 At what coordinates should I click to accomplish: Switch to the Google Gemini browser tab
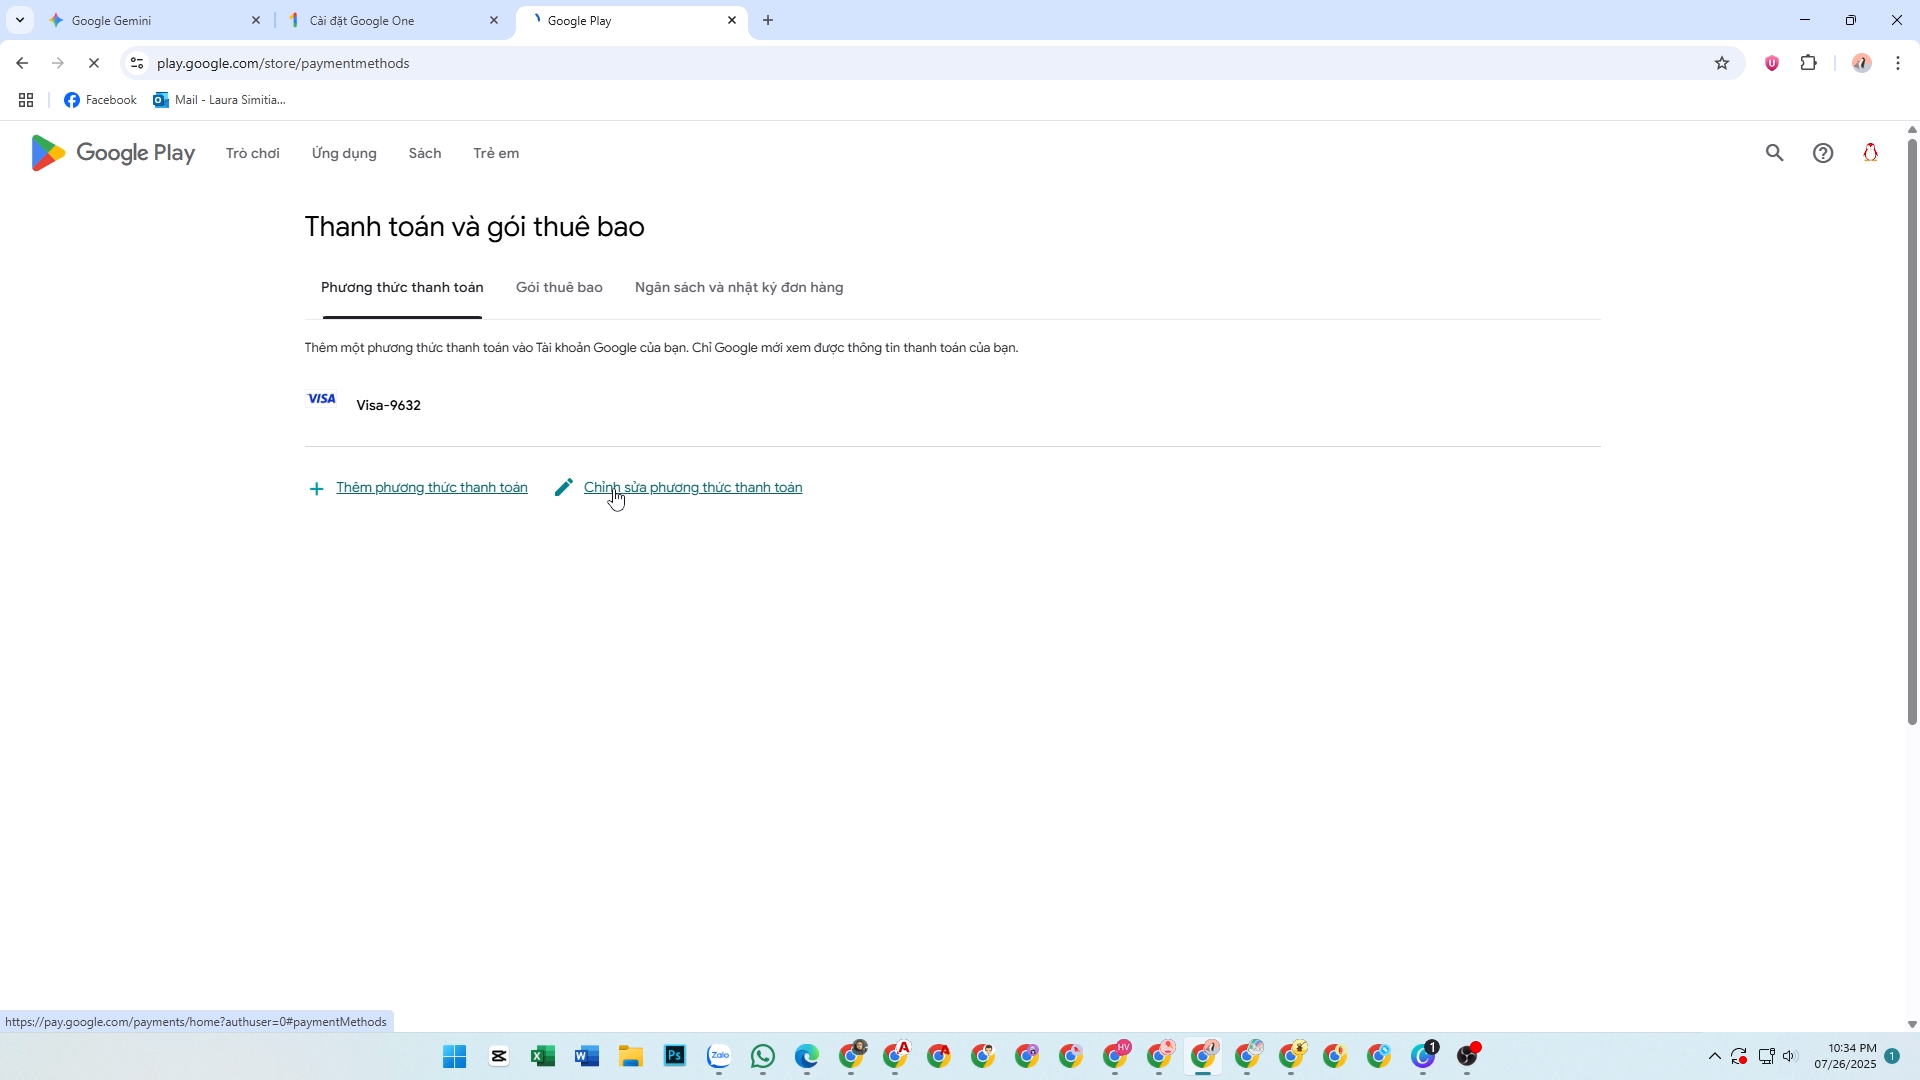[150, 20]
